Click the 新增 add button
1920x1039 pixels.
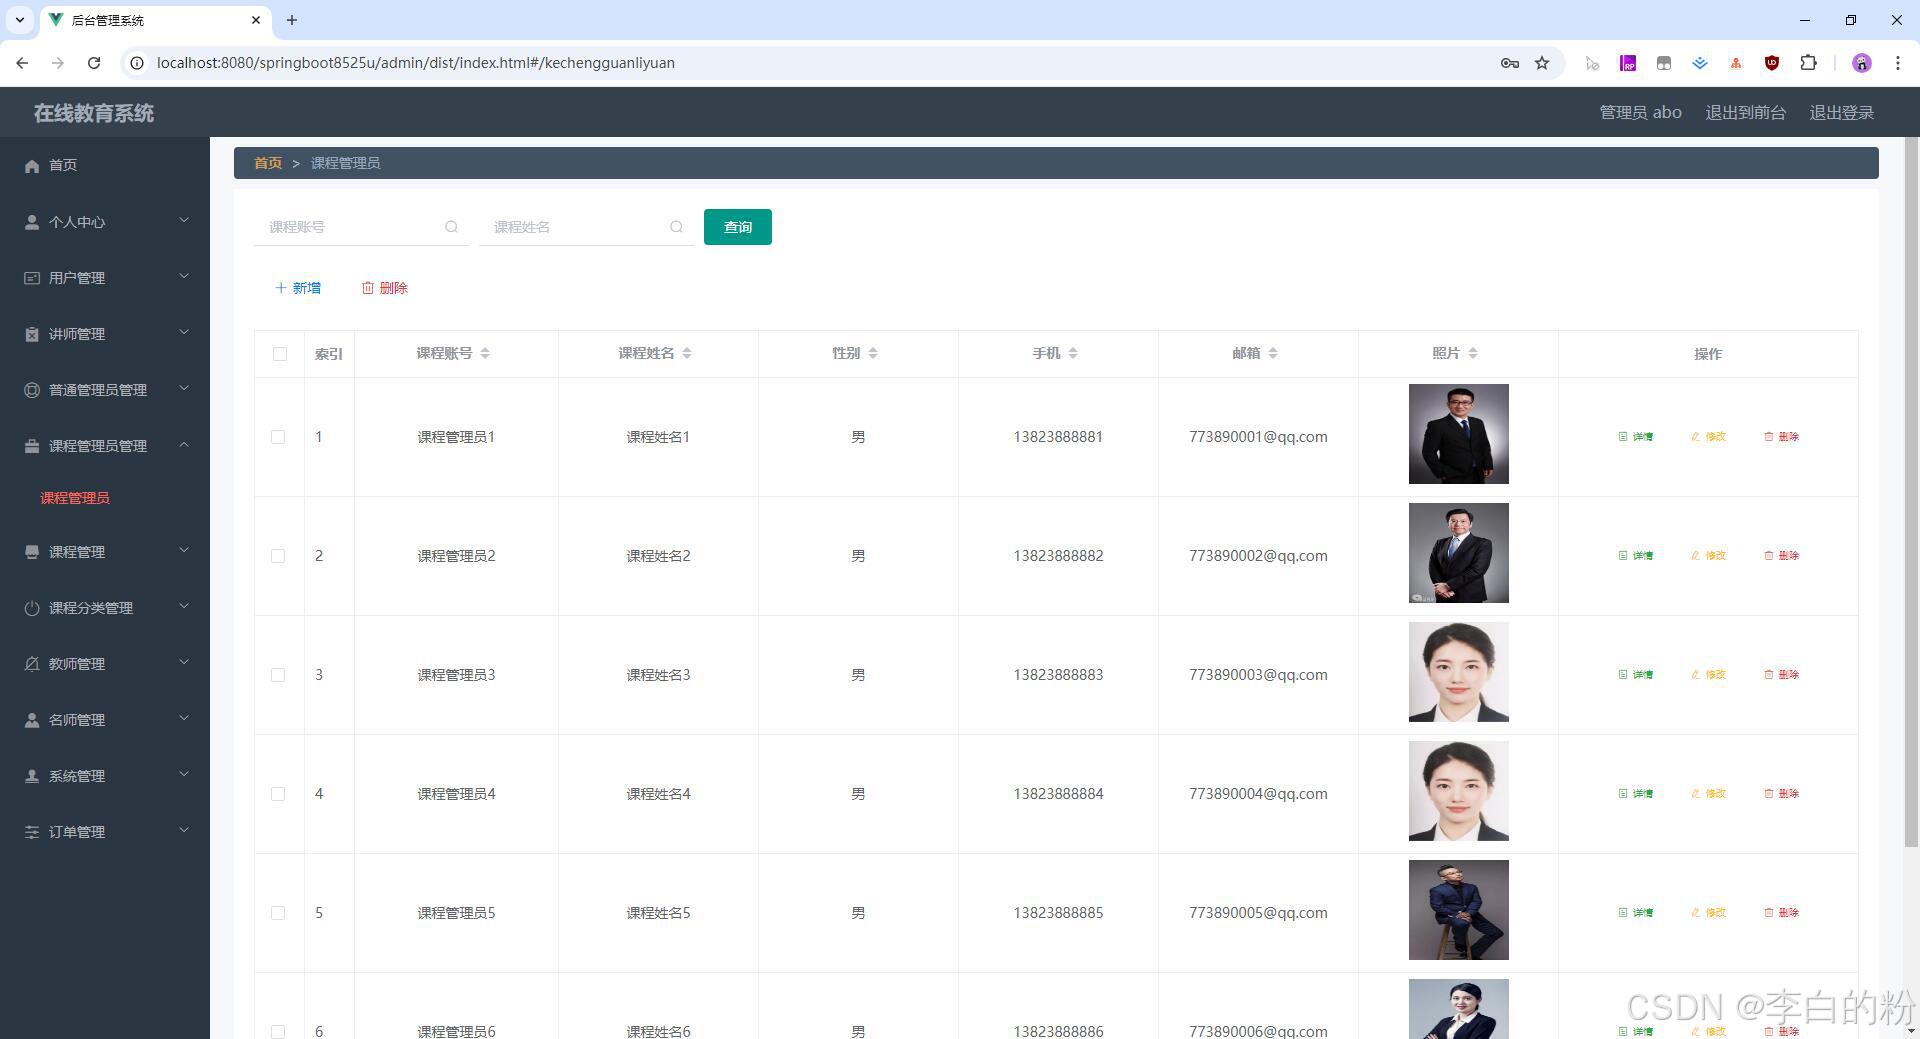click(298, 288)
